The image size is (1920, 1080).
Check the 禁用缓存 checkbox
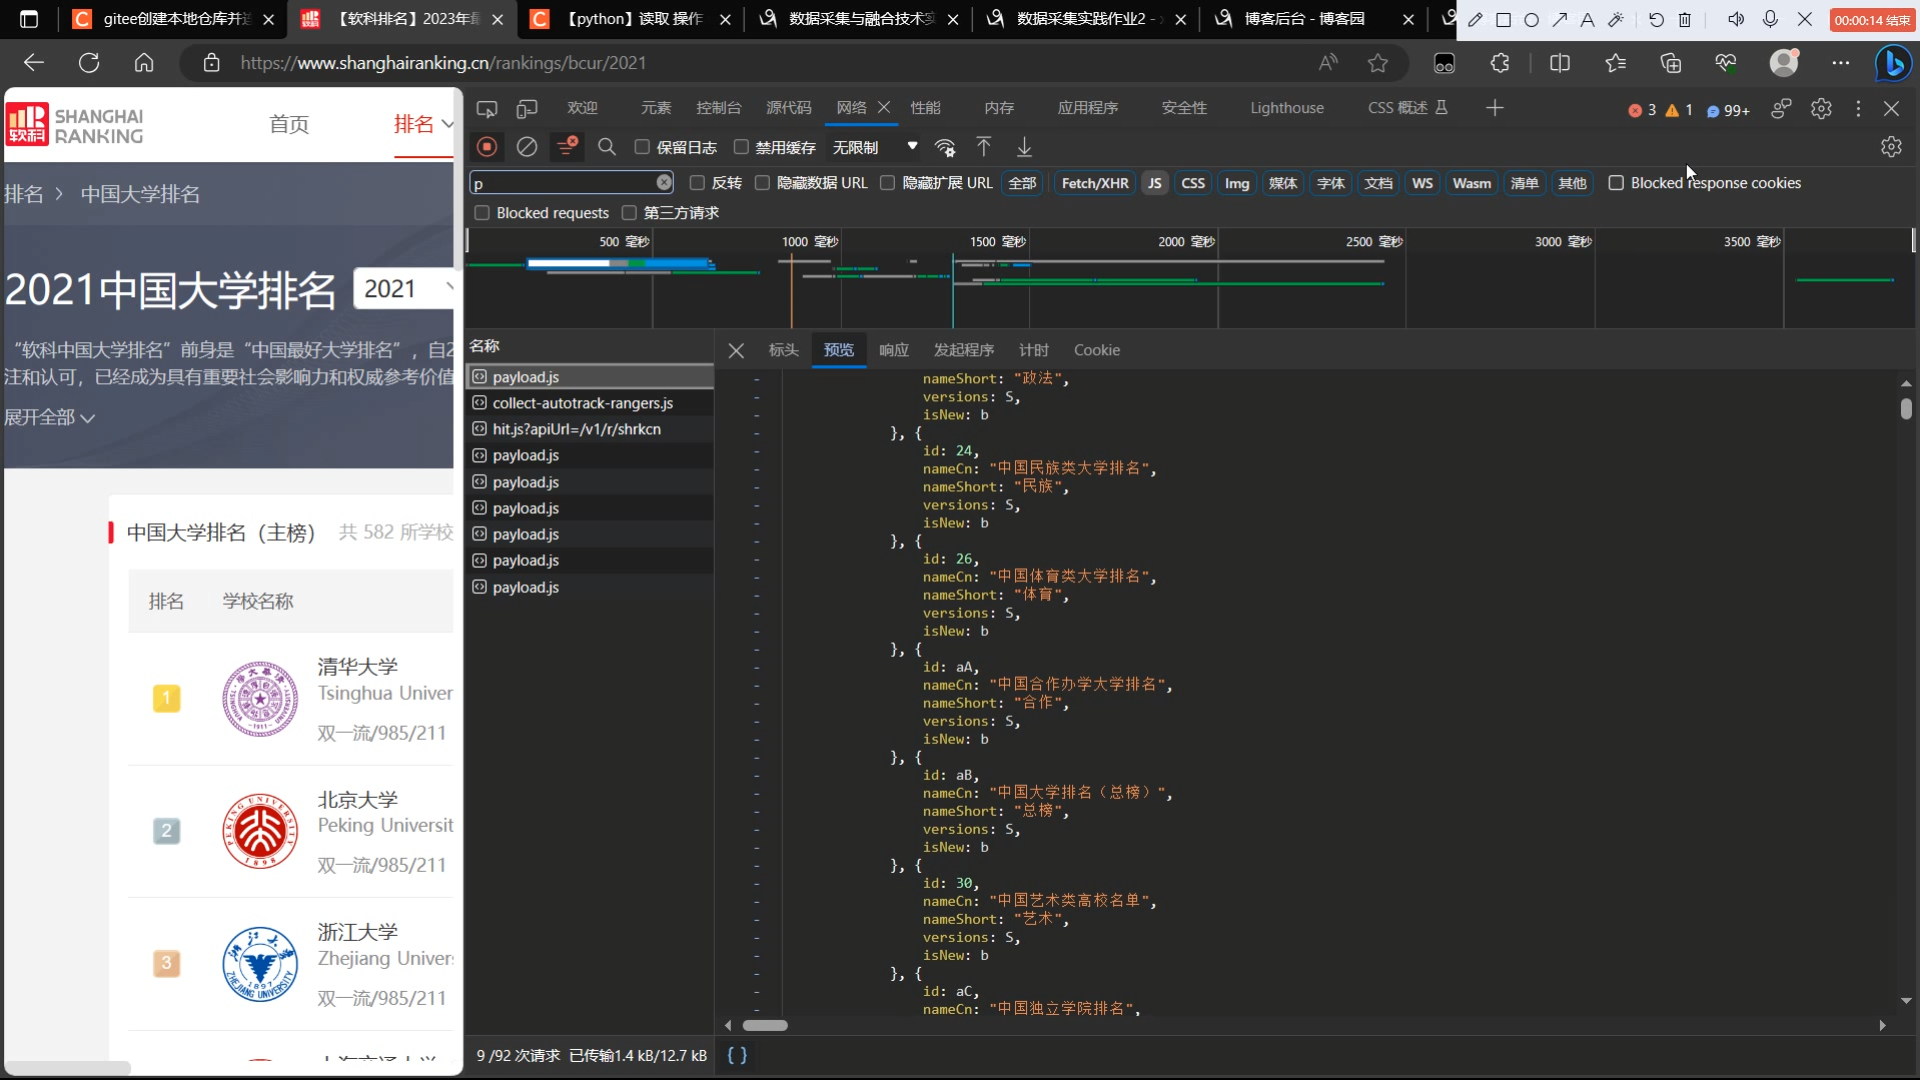tap(741, 147)
